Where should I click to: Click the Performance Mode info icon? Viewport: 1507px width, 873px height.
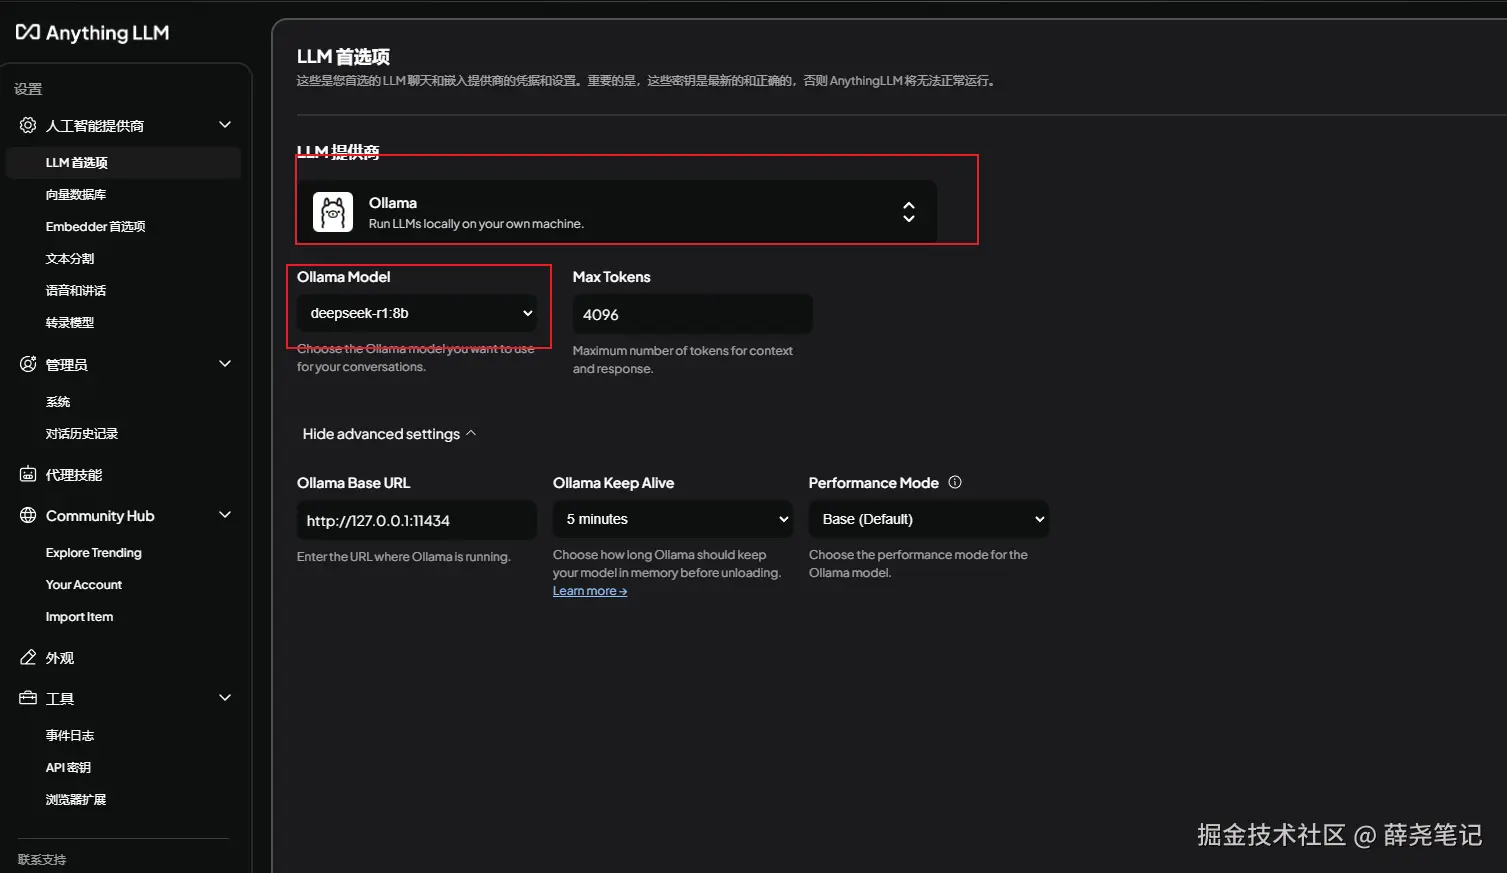point(955,482)
